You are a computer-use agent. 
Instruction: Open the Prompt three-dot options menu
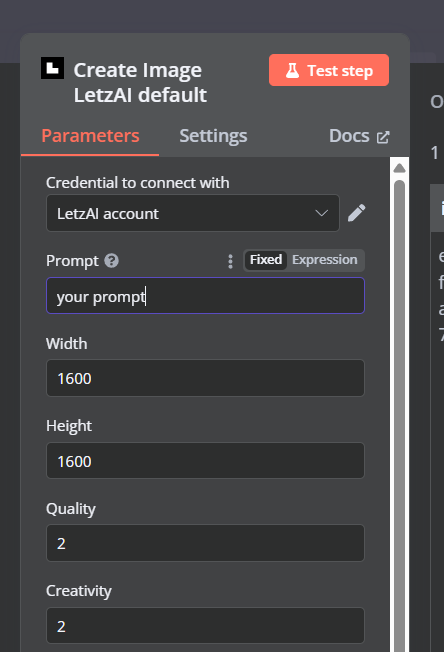230,261
